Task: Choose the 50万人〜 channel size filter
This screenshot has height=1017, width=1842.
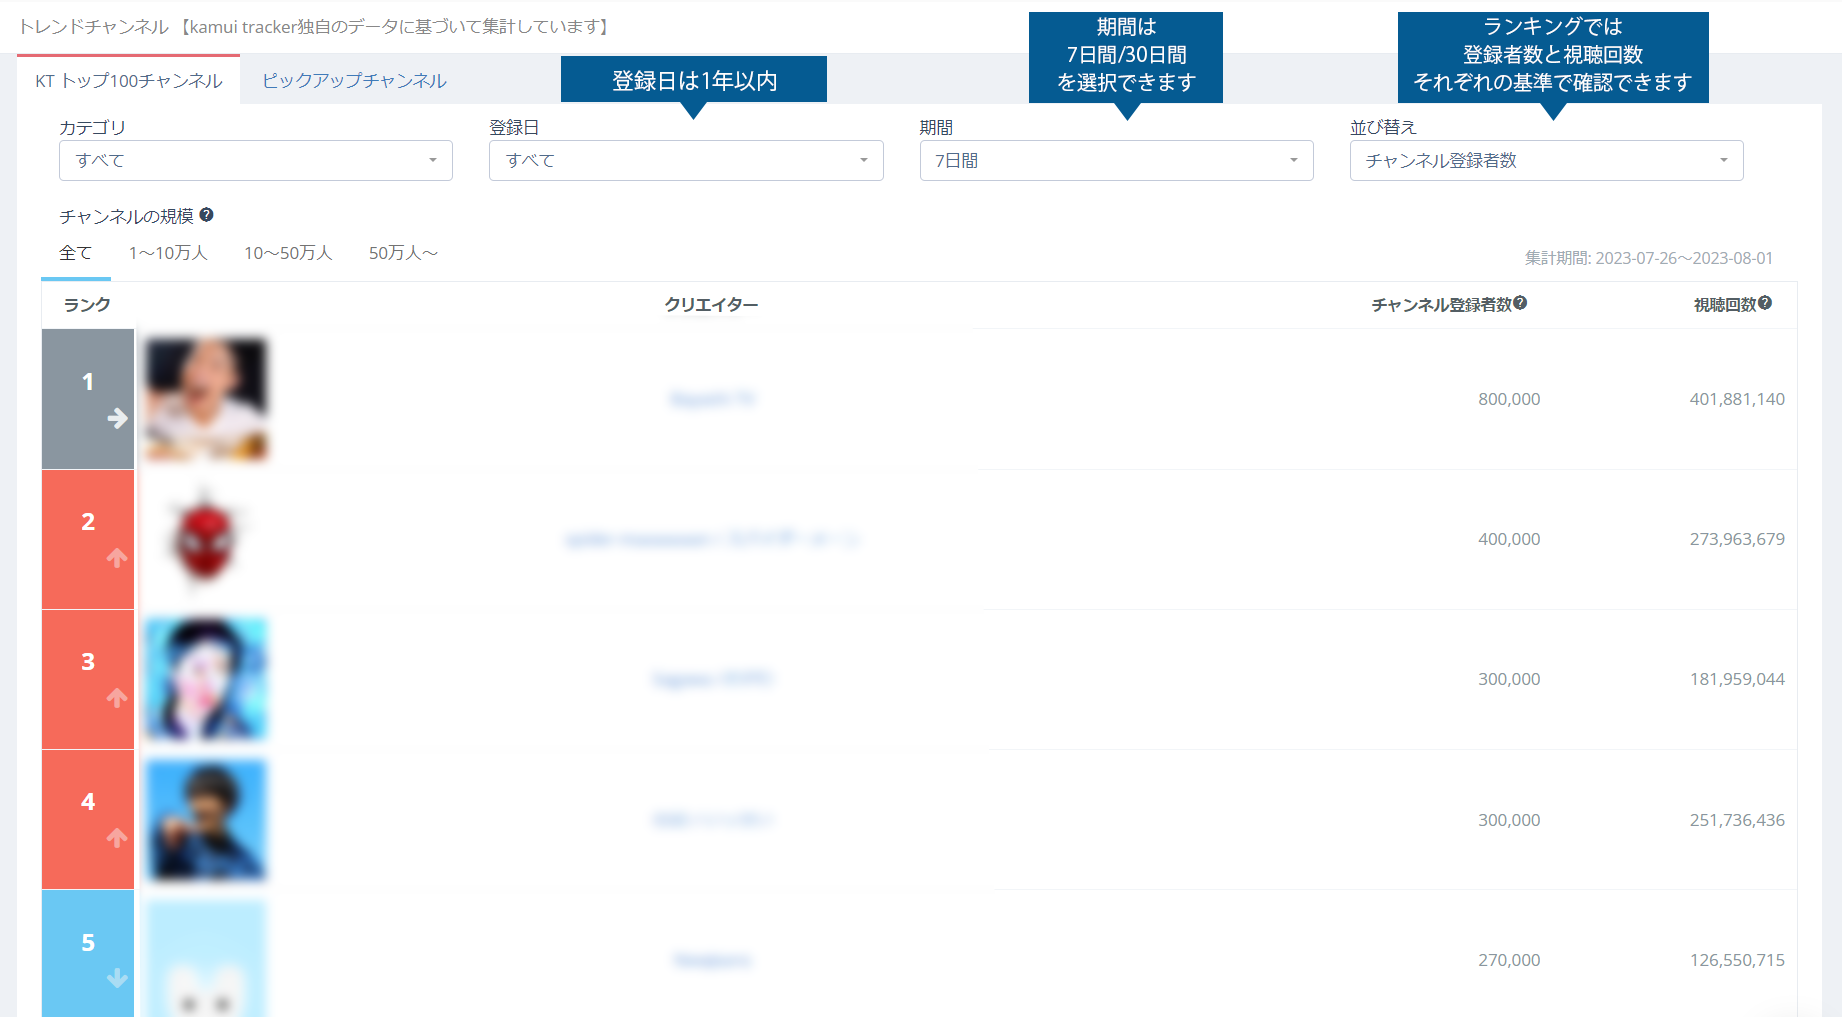Action: (403, 253)
